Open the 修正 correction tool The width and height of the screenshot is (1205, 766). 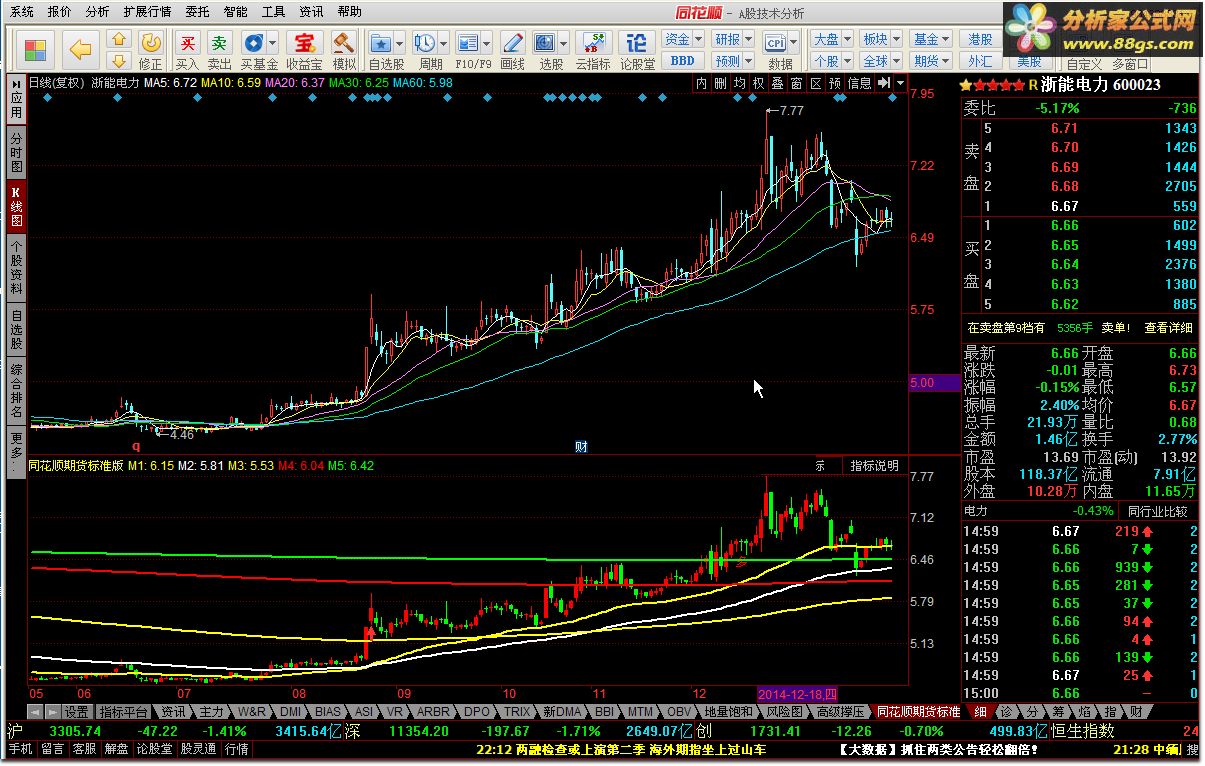point(150,49)
